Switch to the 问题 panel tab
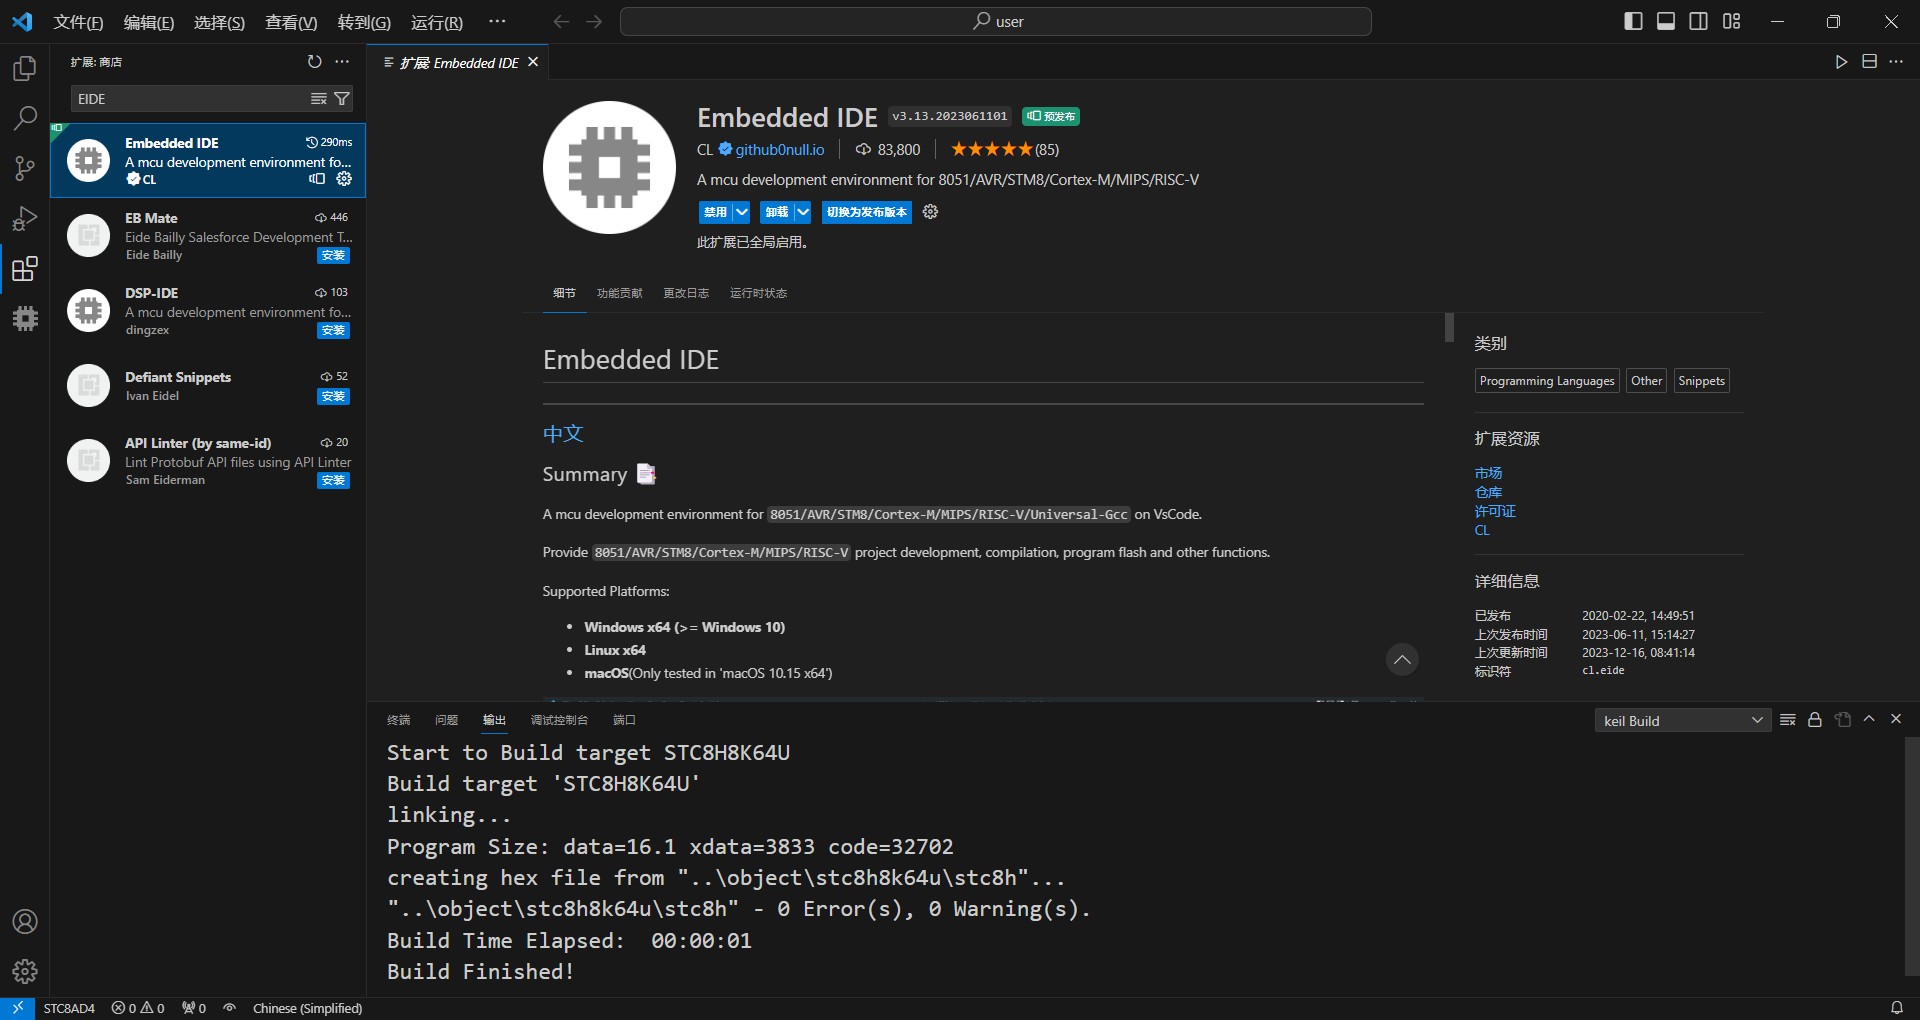Screen dimensions: 1920x1020 pos(446,720)
